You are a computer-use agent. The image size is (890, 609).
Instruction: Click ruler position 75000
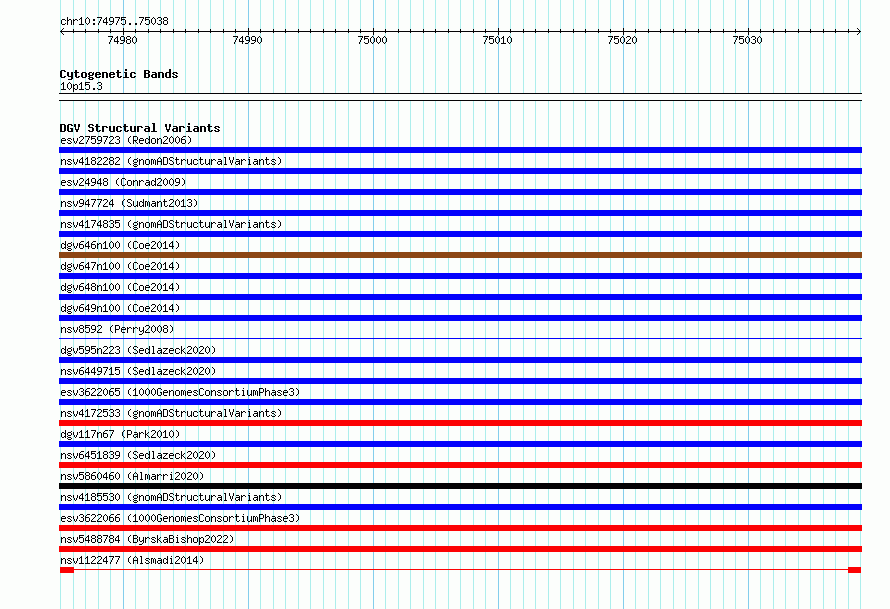372,40
